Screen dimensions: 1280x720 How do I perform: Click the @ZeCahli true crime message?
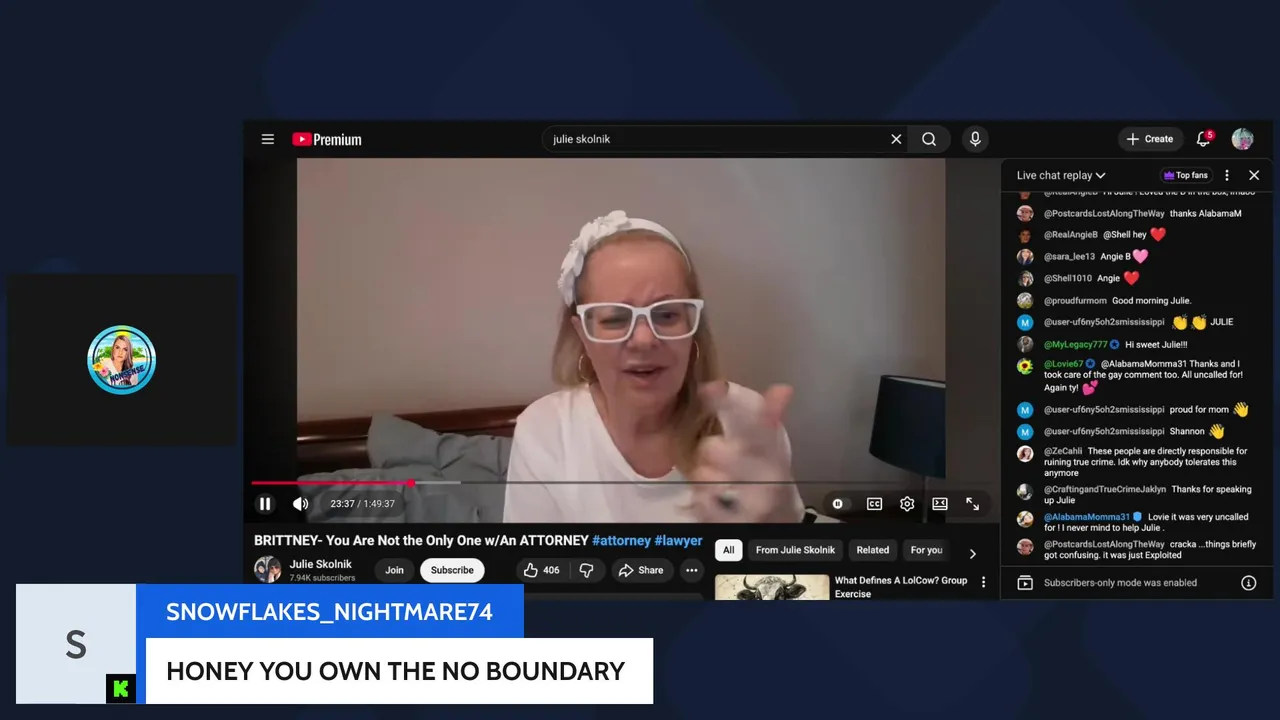pos(1137,462)
